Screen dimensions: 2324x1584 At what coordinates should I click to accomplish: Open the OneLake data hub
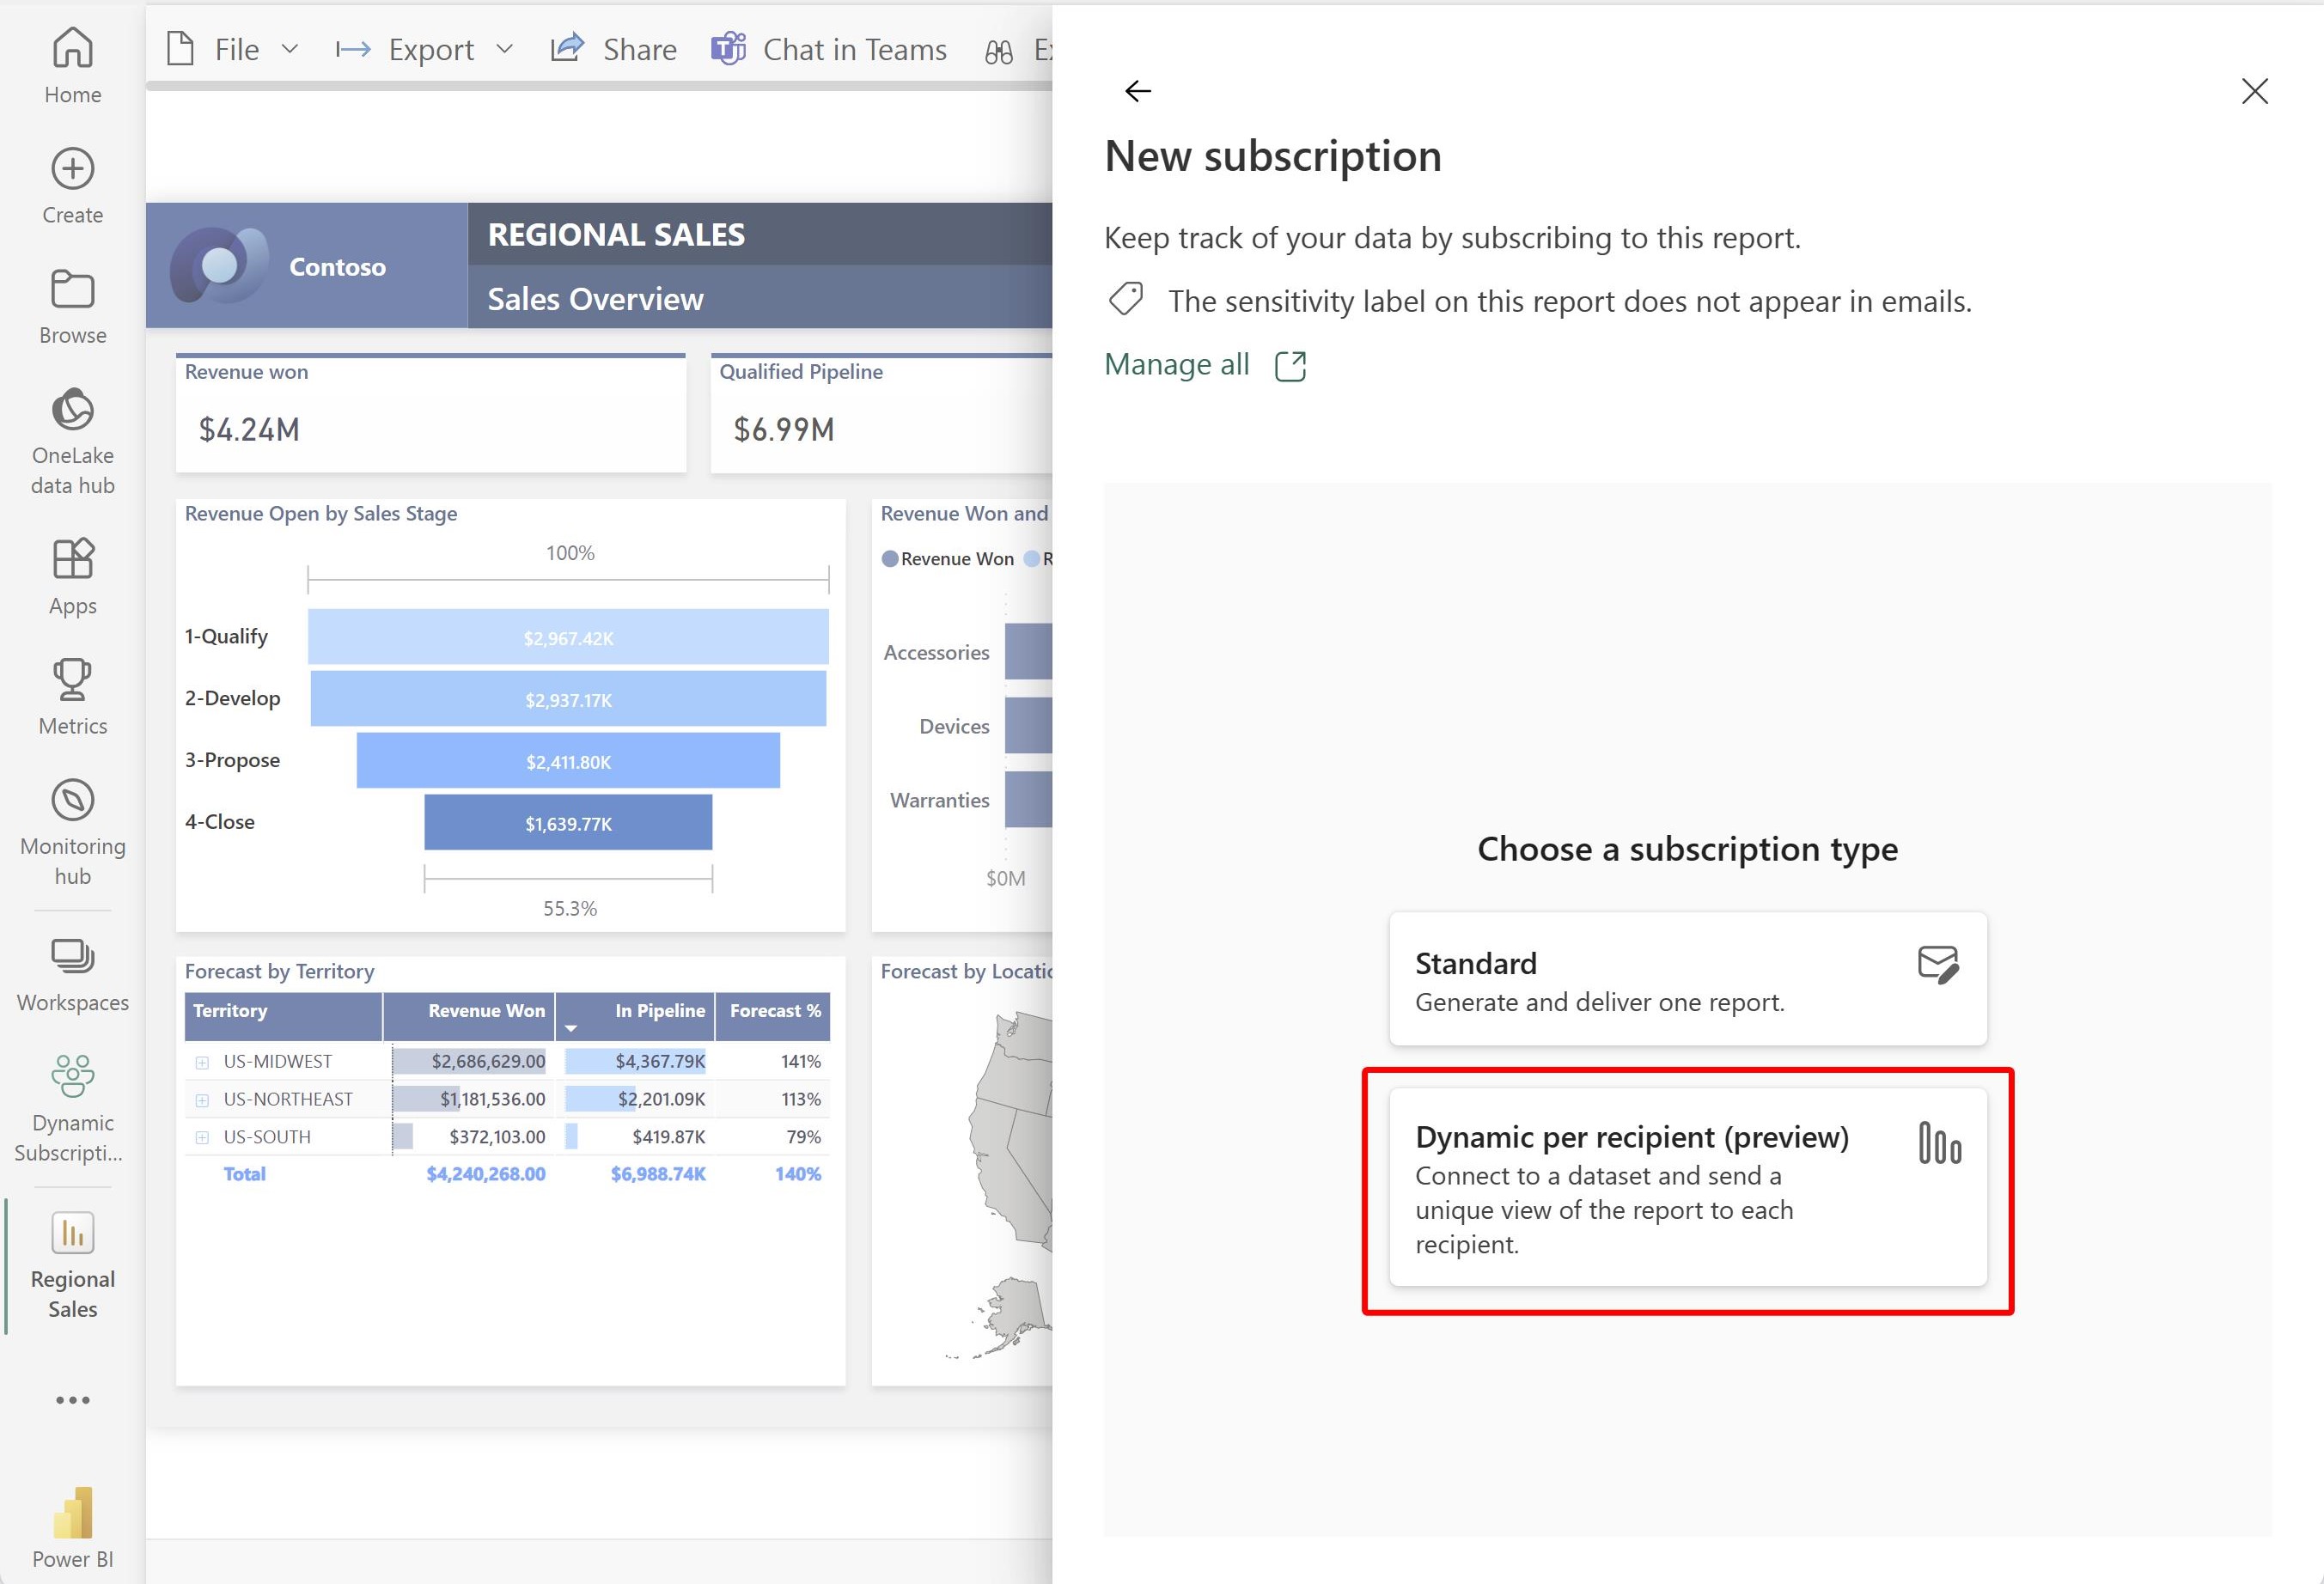71,435
